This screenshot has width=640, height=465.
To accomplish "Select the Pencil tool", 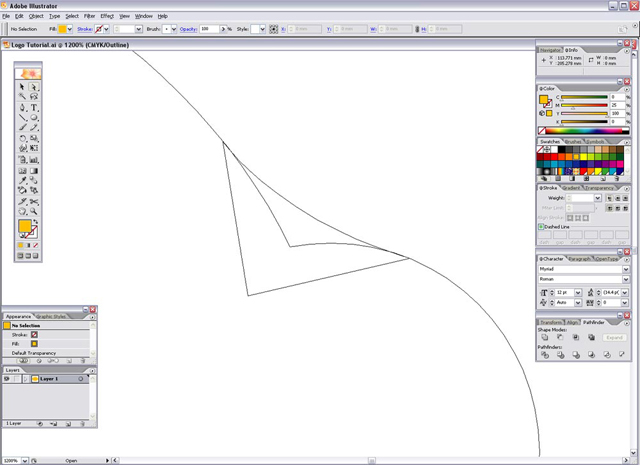I will click(x=34, y=127).
